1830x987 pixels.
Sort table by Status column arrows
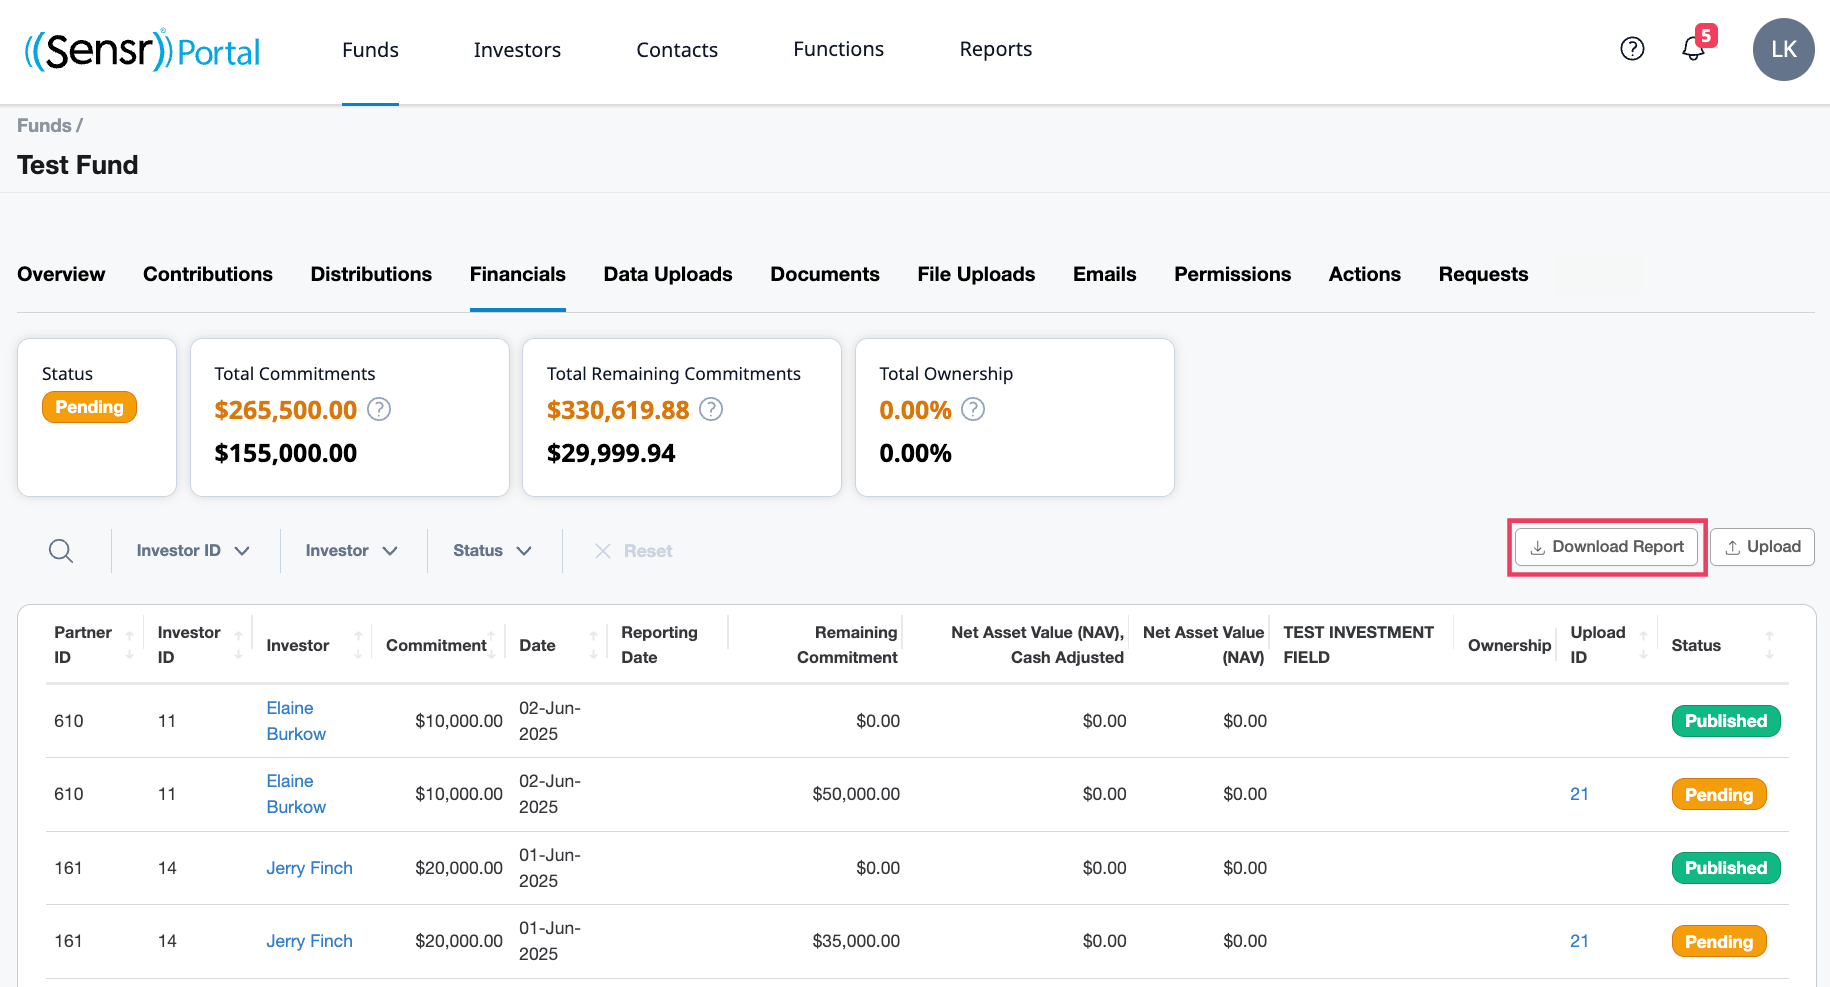1769,645
